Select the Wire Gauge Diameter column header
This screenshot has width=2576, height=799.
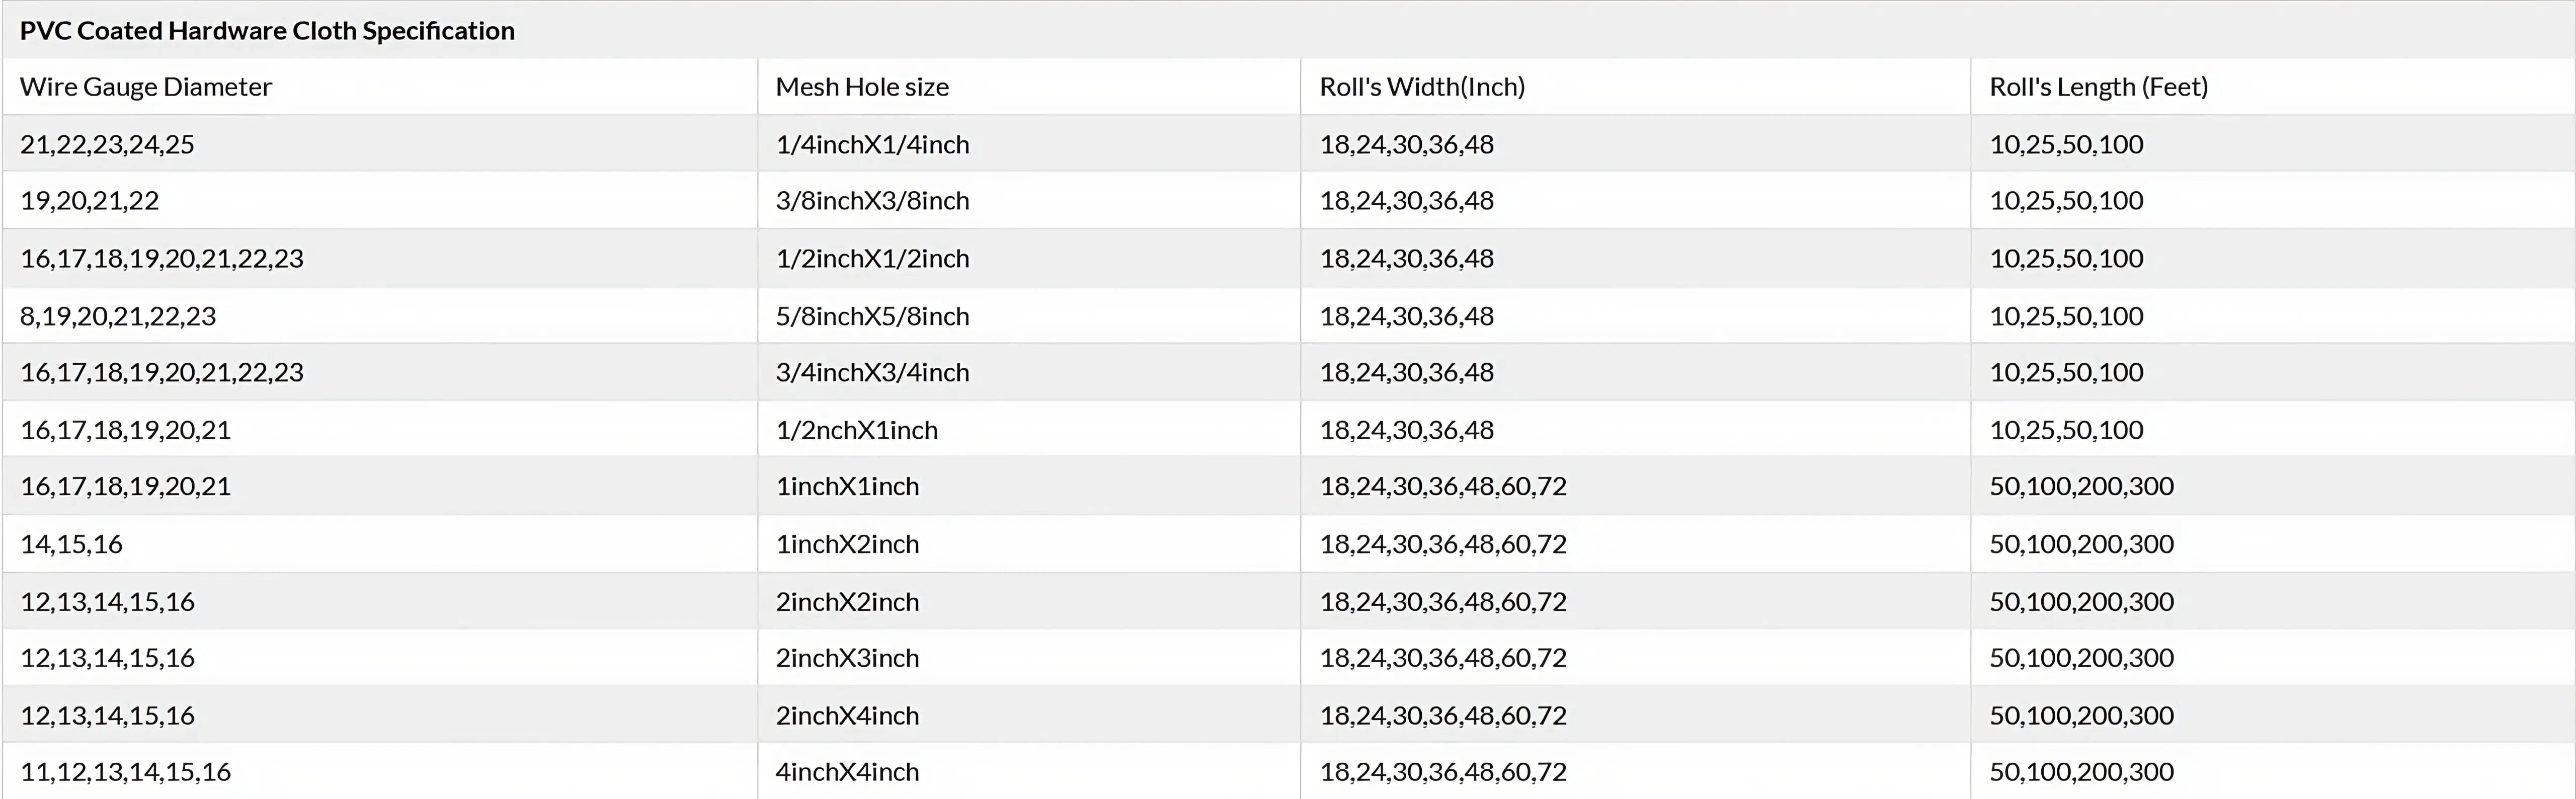pos(146,87)
